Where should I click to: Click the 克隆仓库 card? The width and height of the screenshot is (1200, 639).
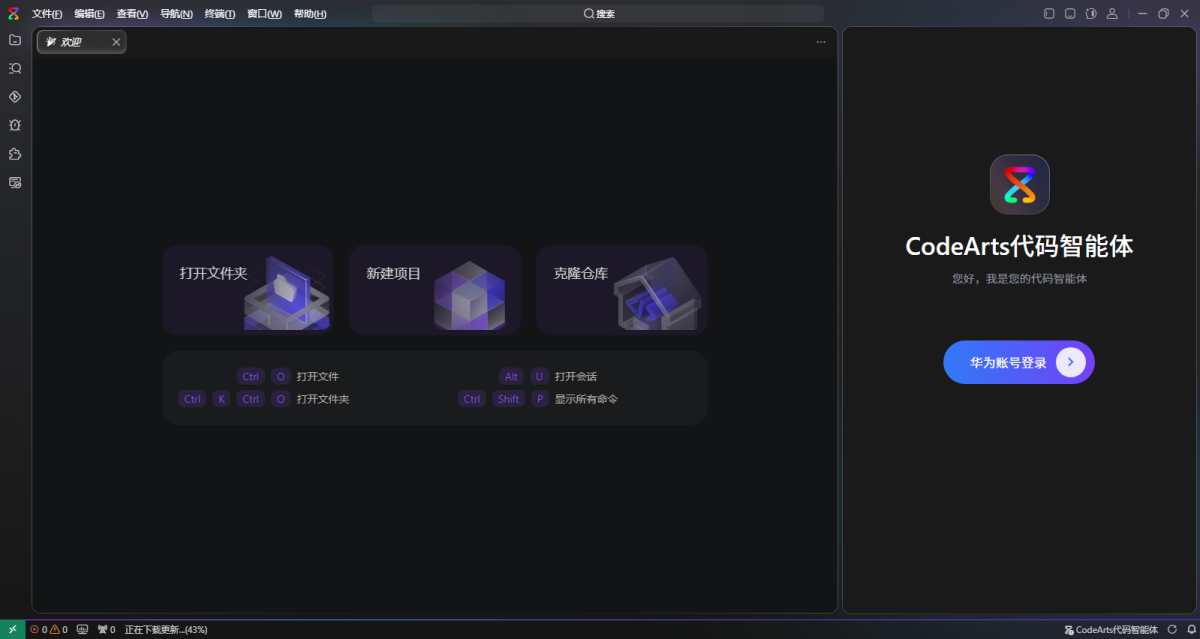click(621, 289)
